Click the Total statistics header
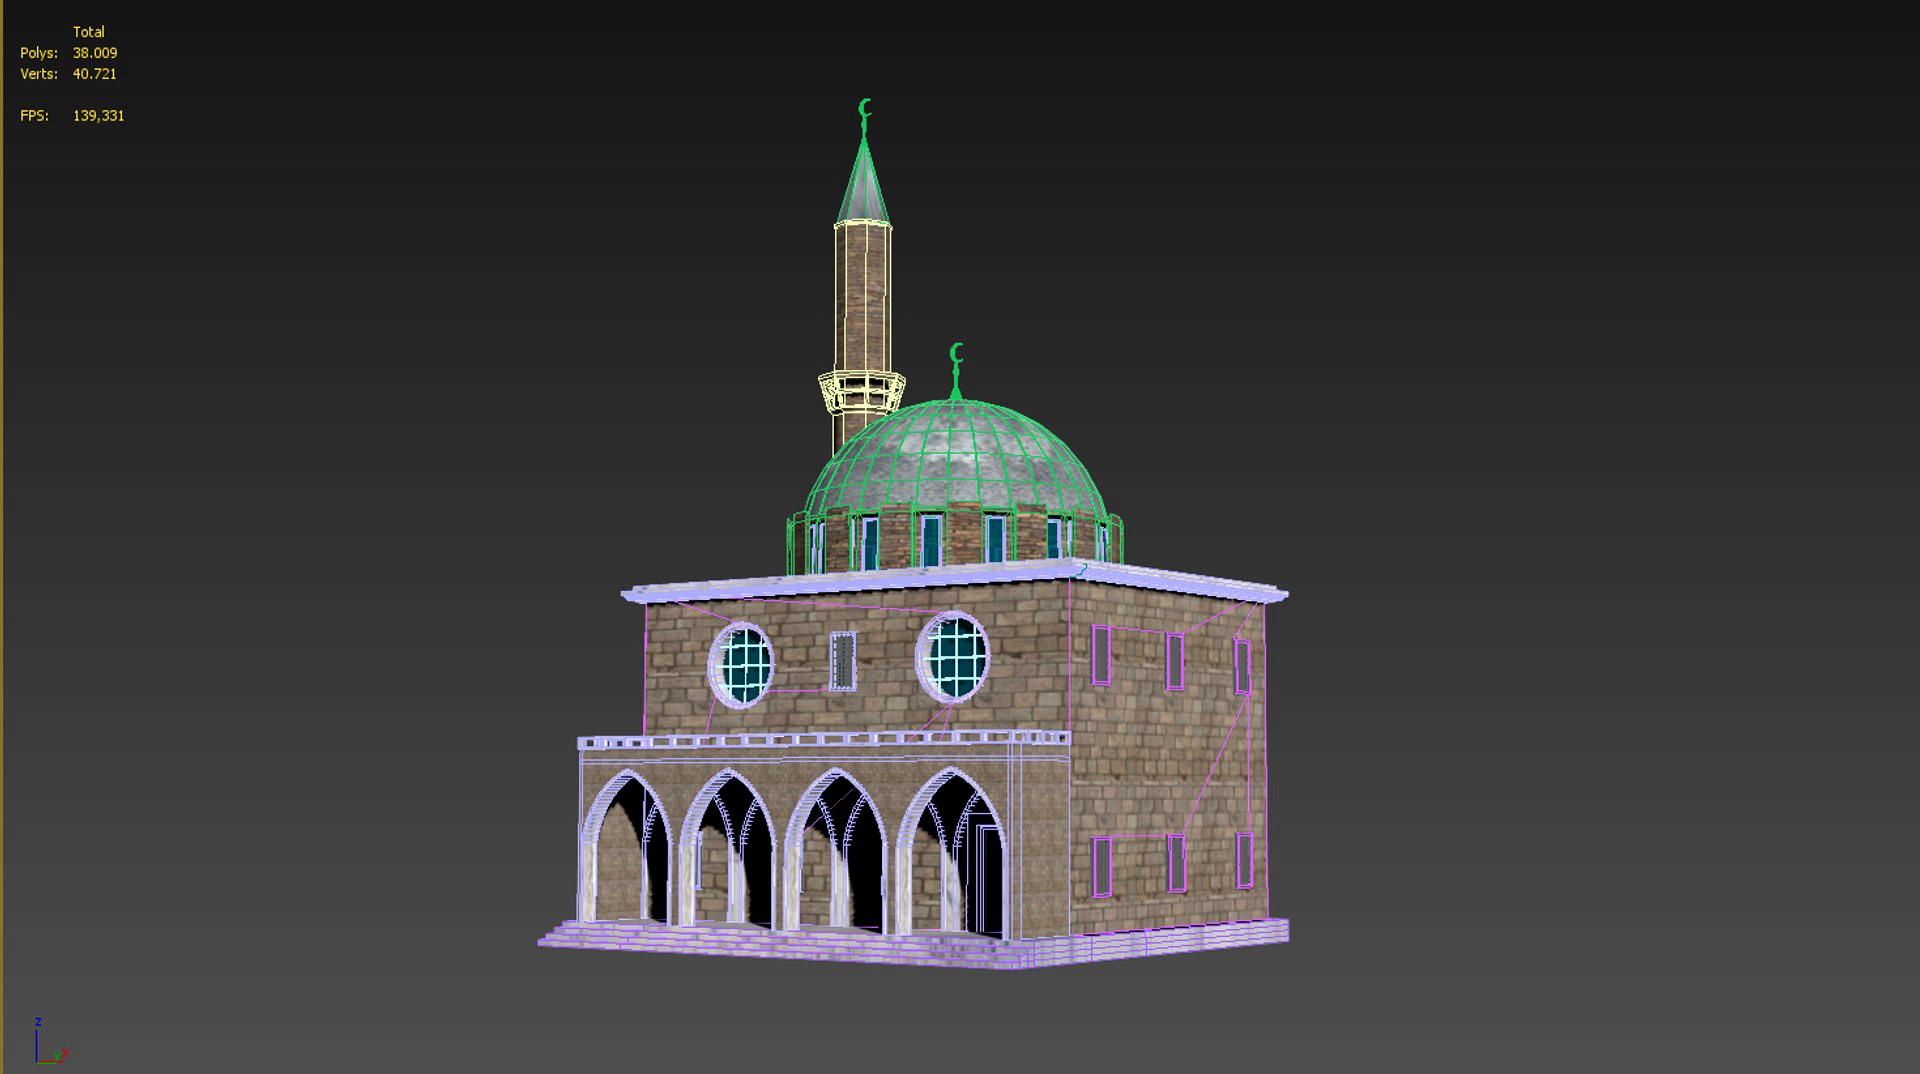This screenshot has height=1074, width=1920. coord(88,32)
